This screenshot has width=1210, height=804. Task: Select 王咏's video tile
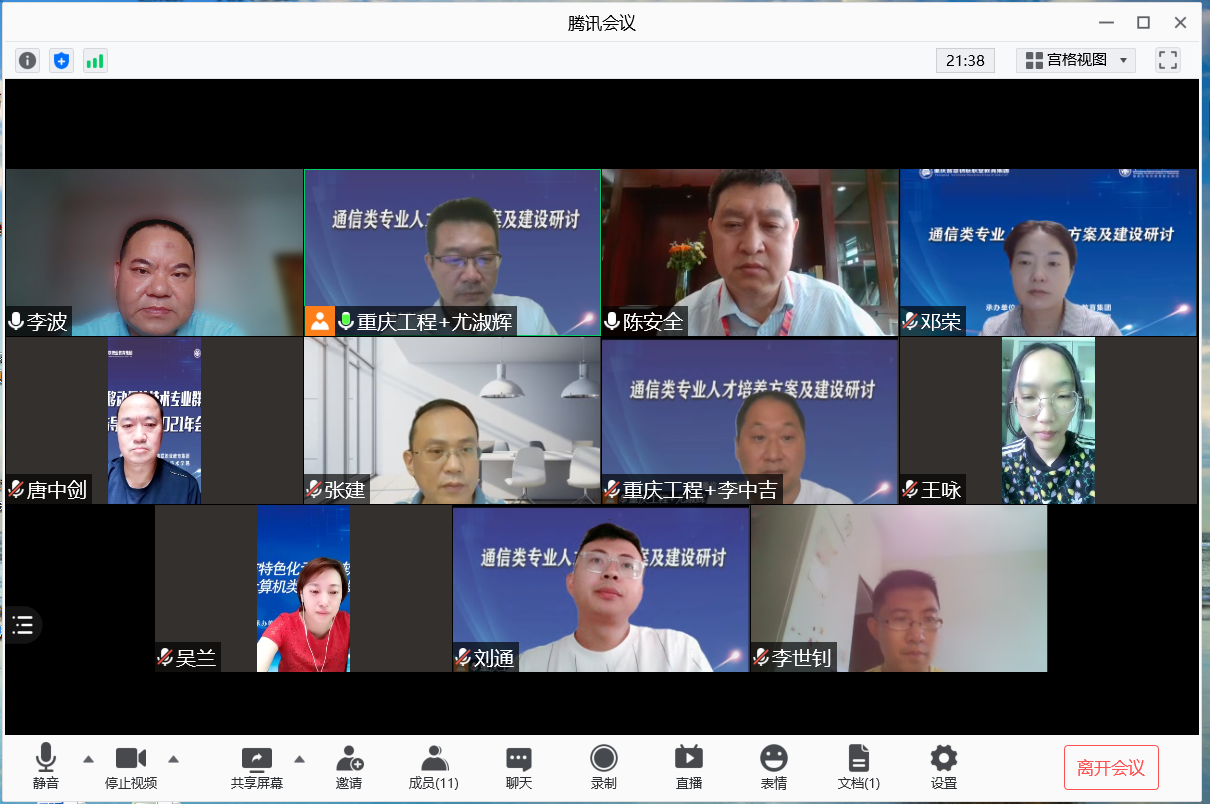[1048, 420]
